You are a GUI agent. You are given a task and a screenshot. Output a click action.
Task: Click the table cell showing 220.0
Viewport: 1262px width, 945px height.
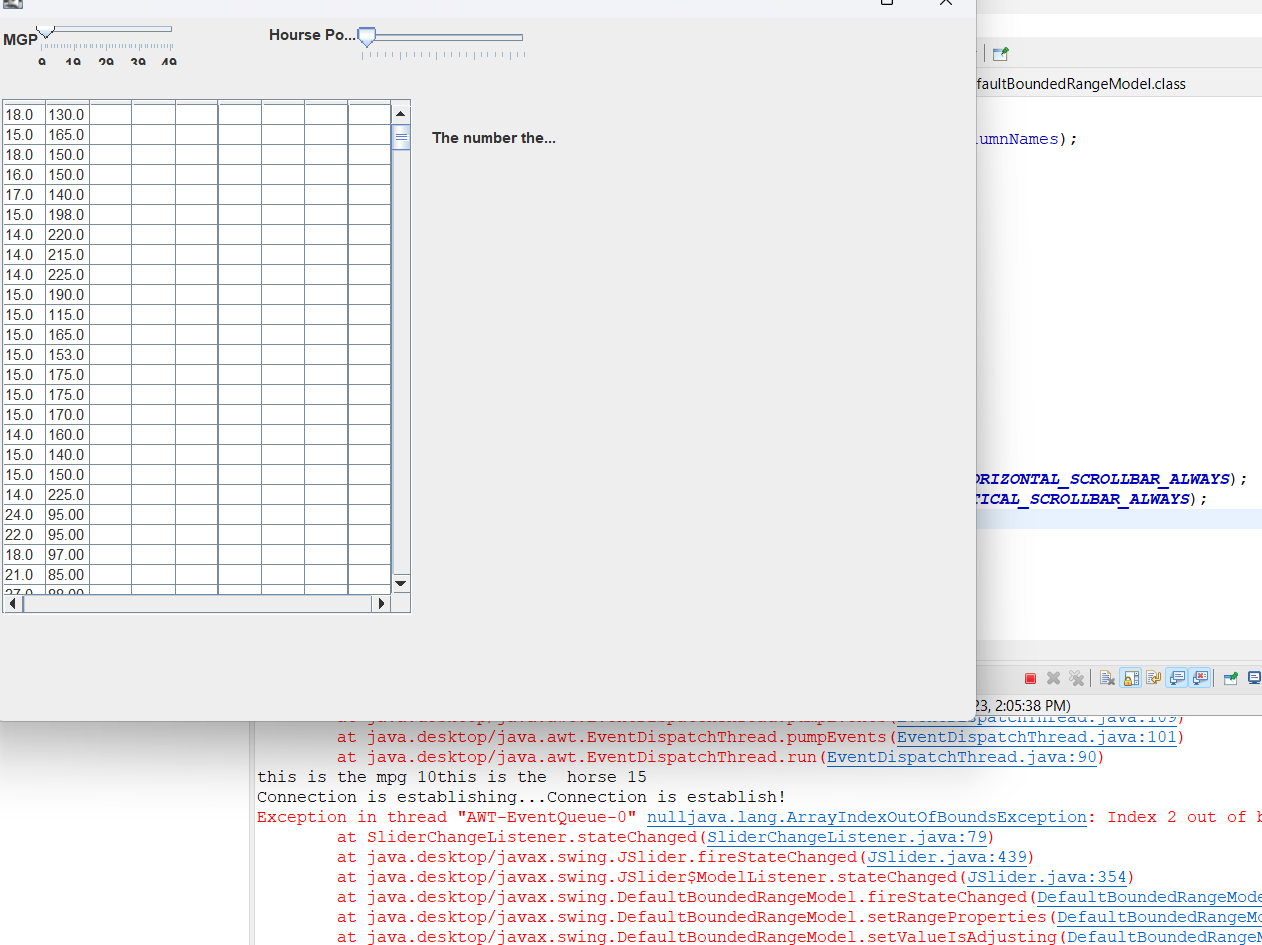click(x=66, y=235)
